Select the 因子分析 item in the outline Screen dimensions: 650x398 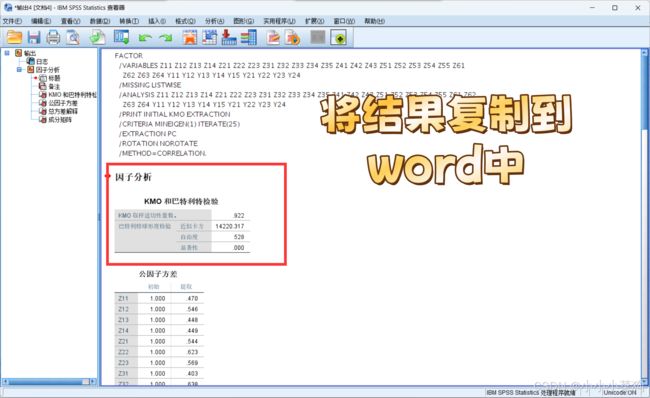[x=48, y=70]
